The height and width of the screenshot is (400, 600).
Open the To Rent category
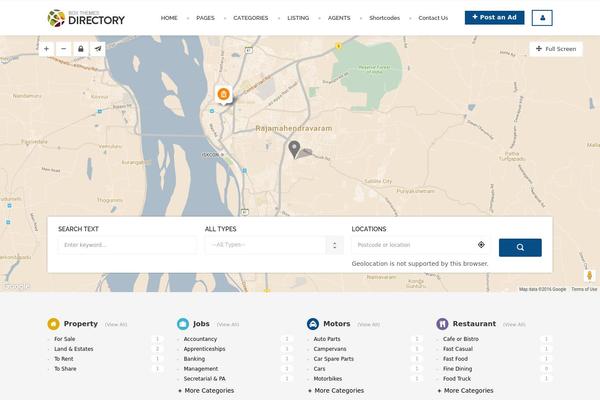click(x=64, y=359)
